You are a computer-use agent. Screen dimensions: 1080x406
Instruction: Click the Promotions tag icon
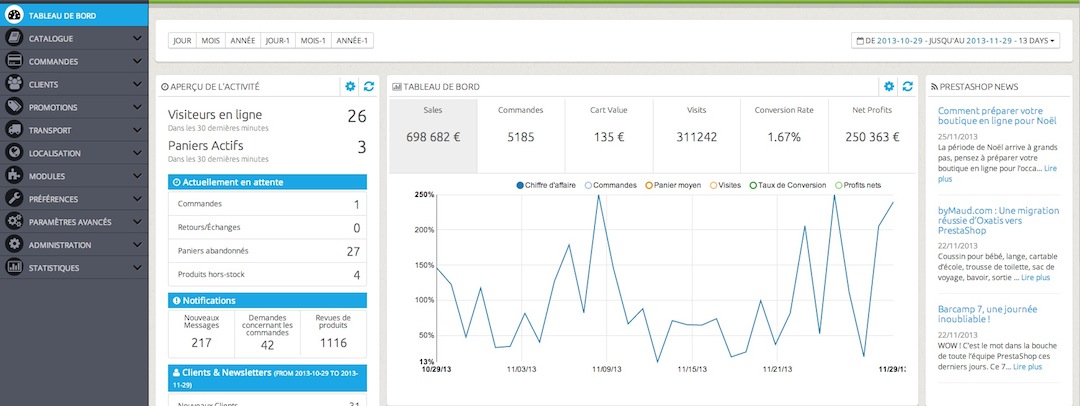coord(14,107)
